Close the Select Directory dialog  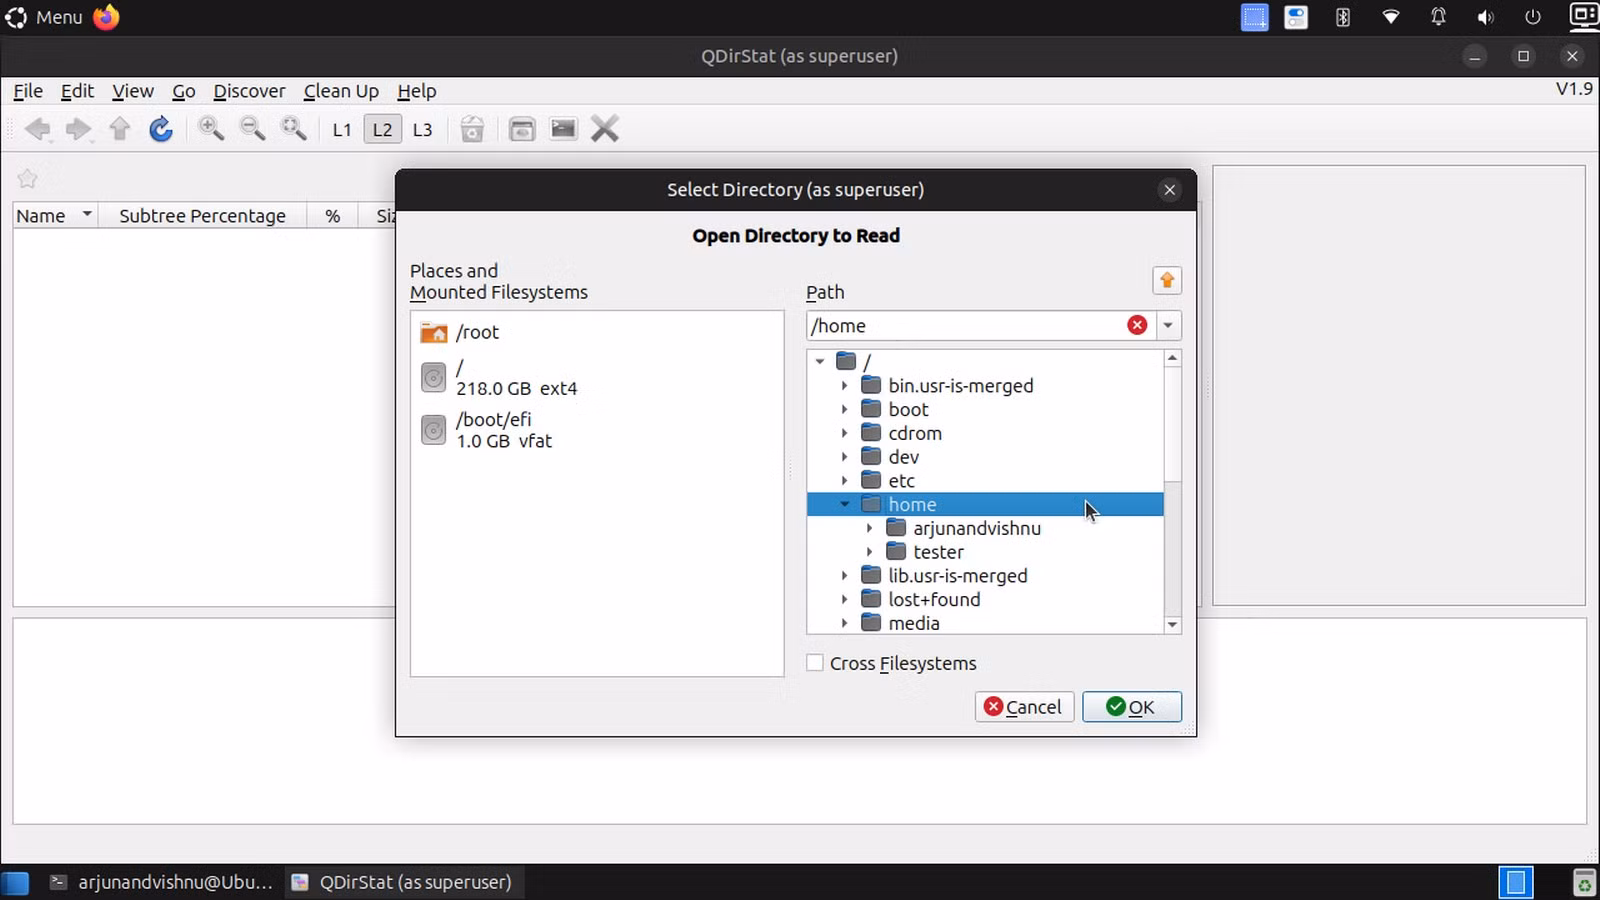pyautogui.click(x=1169, y=190)
